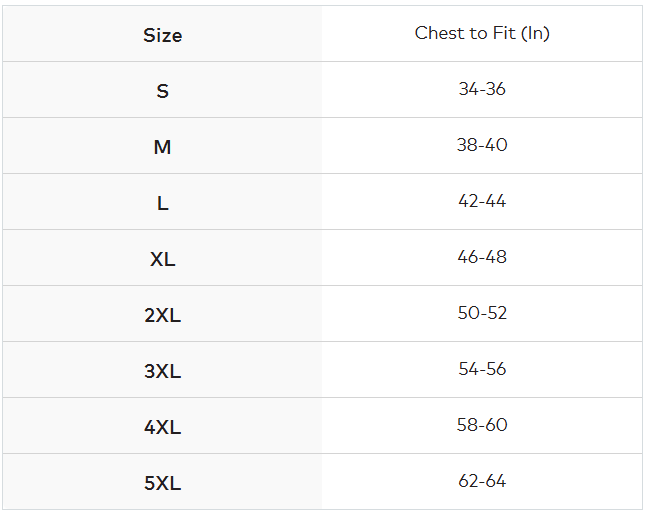Select the 3XL size cell
This screenshot has height=517, width=650.
[162, 371]
